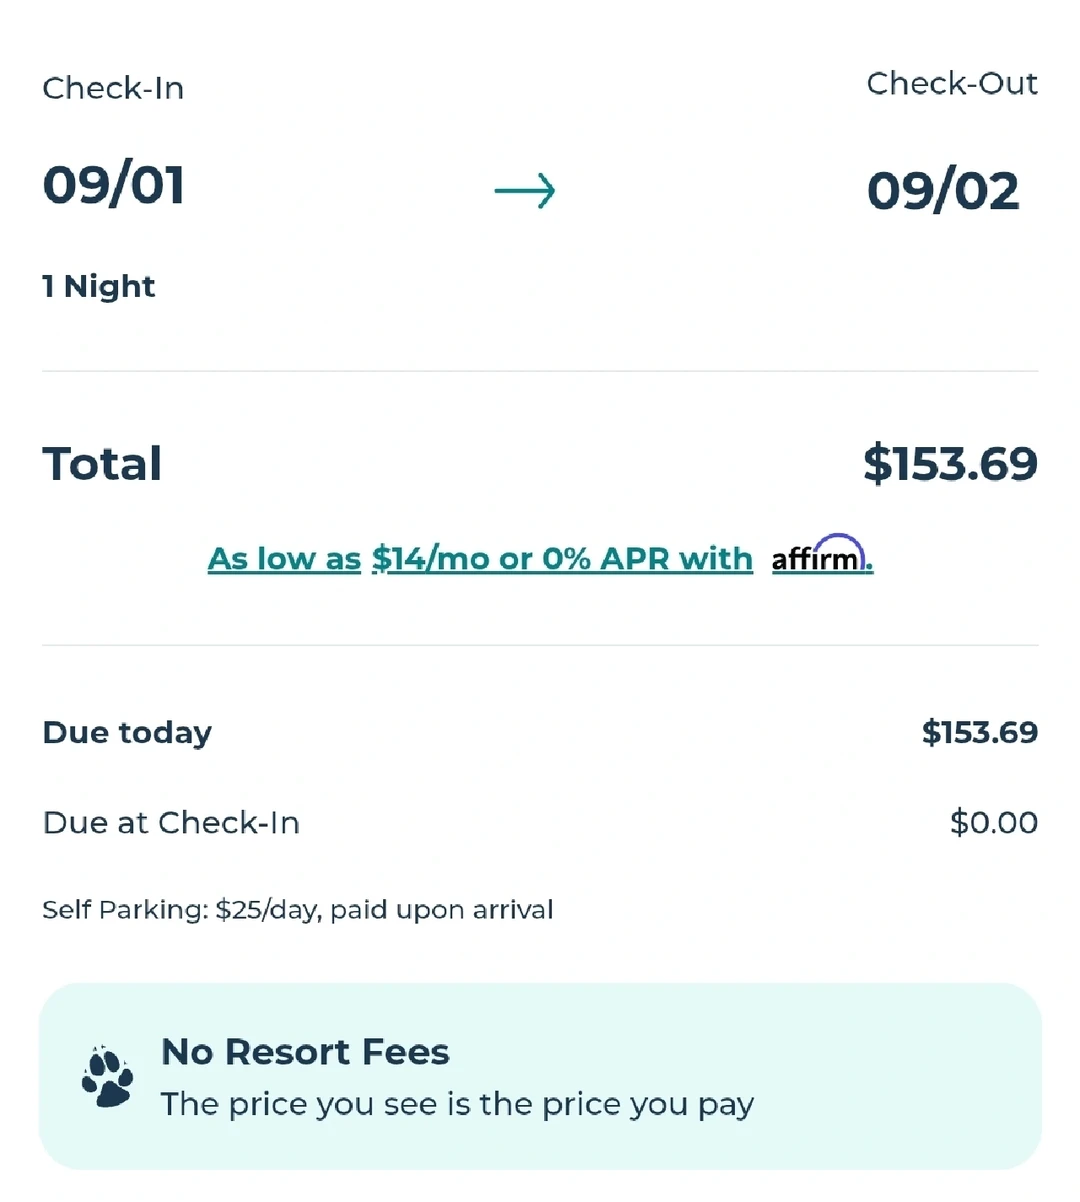Tap the paw print icon
This screenshot has height=1202, width=1080.
(x=107, y=1077)
